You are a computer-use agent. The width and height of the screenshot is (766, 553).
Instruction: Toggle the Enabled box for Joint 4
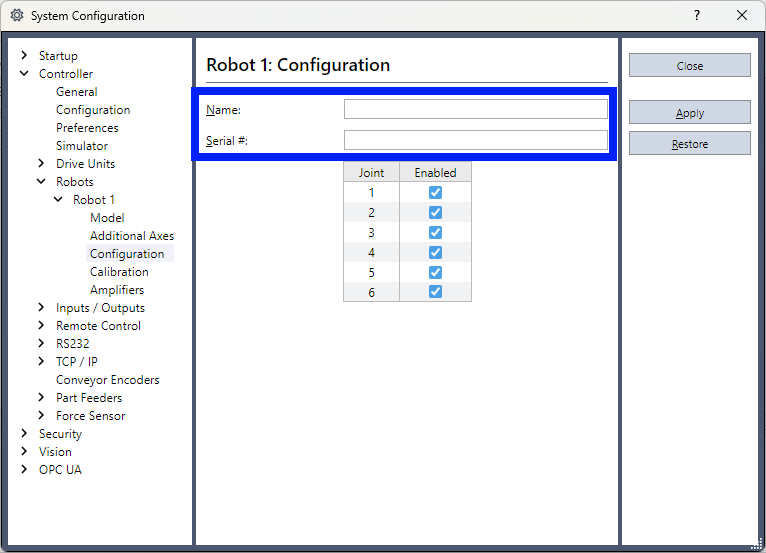(435, 253)
